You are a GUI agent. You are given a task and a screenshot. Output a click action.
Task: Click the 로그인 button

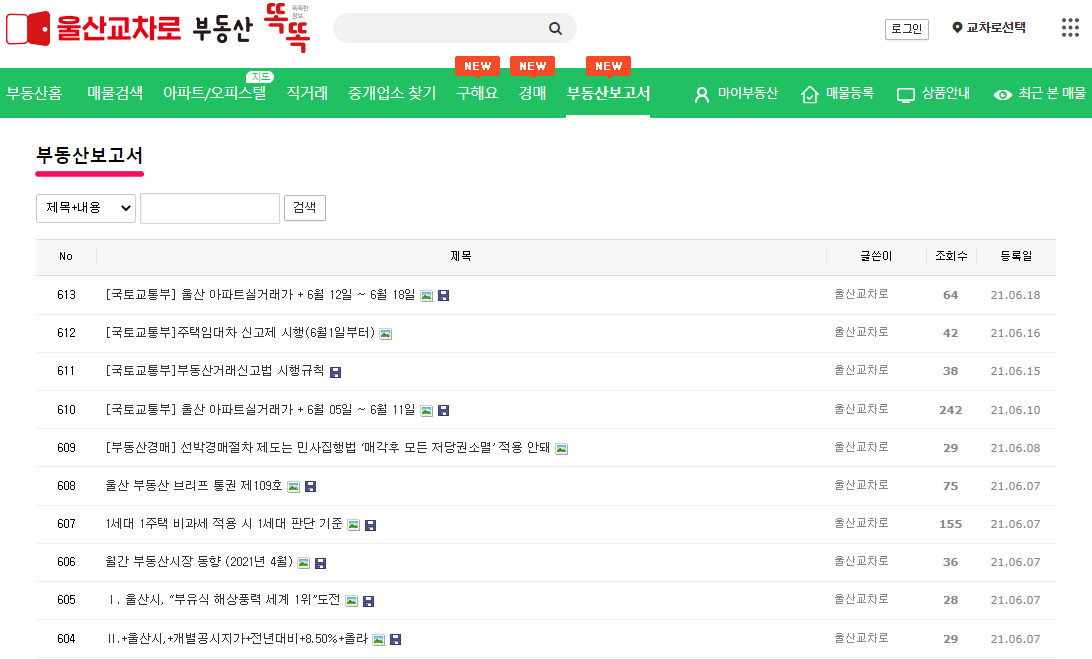pyautogui.click(x=907, y=29)
